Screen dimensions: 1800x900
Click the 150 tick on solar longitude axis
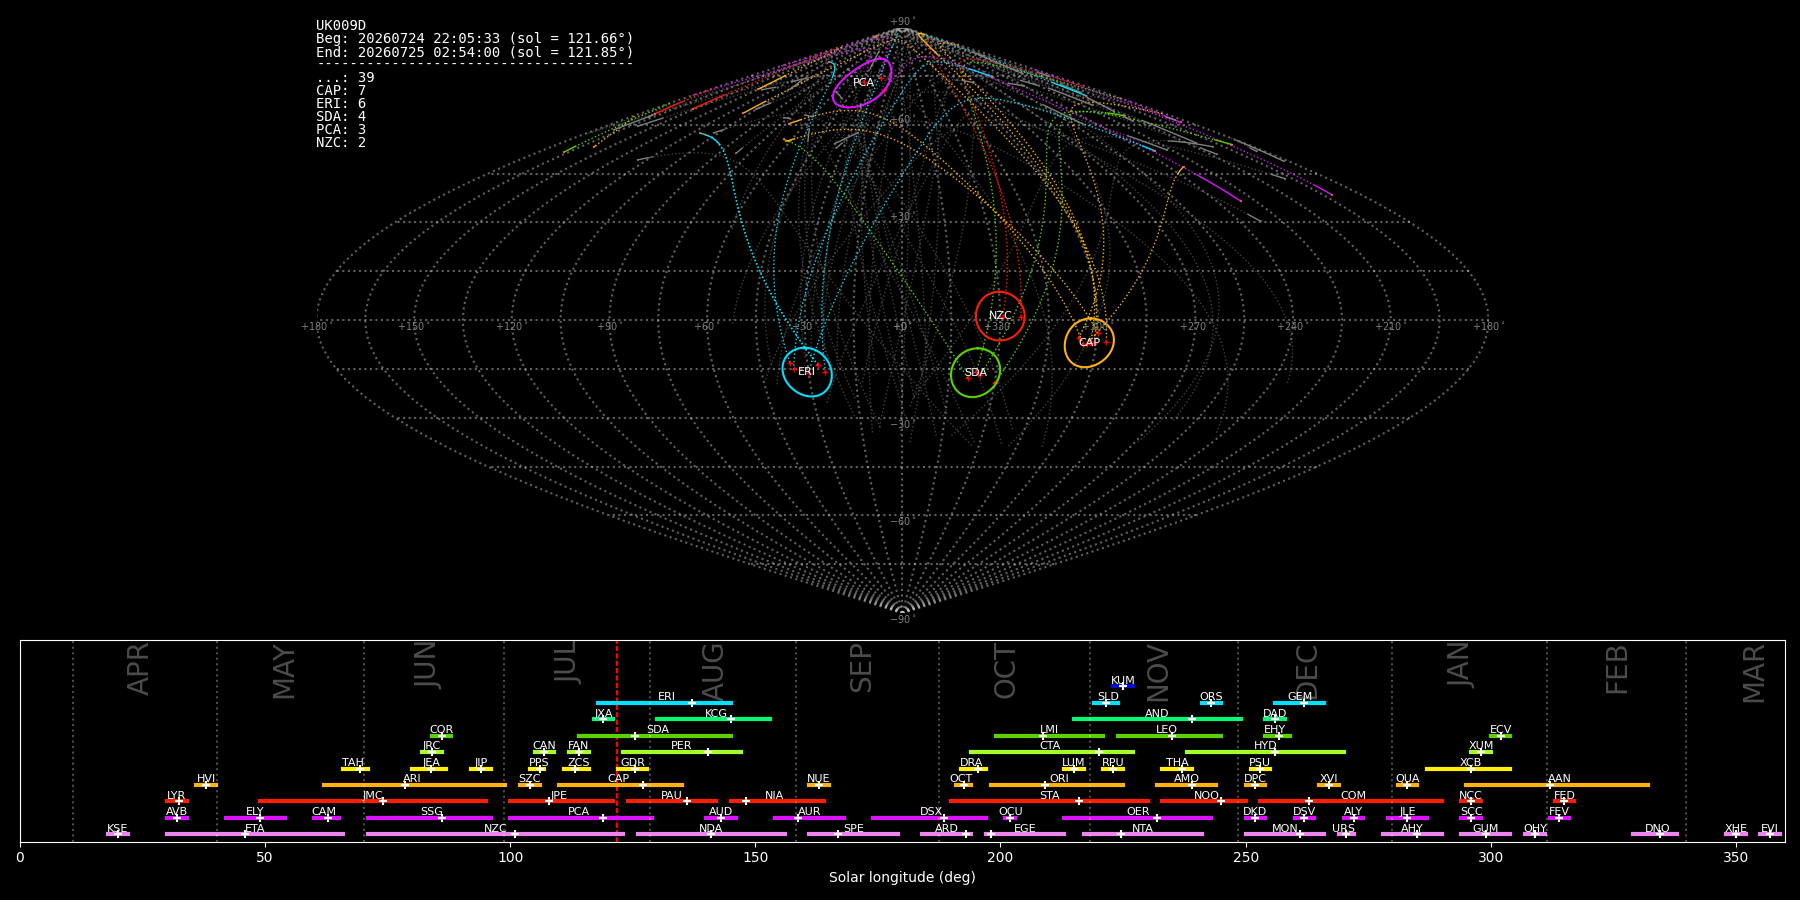[755, 858]
